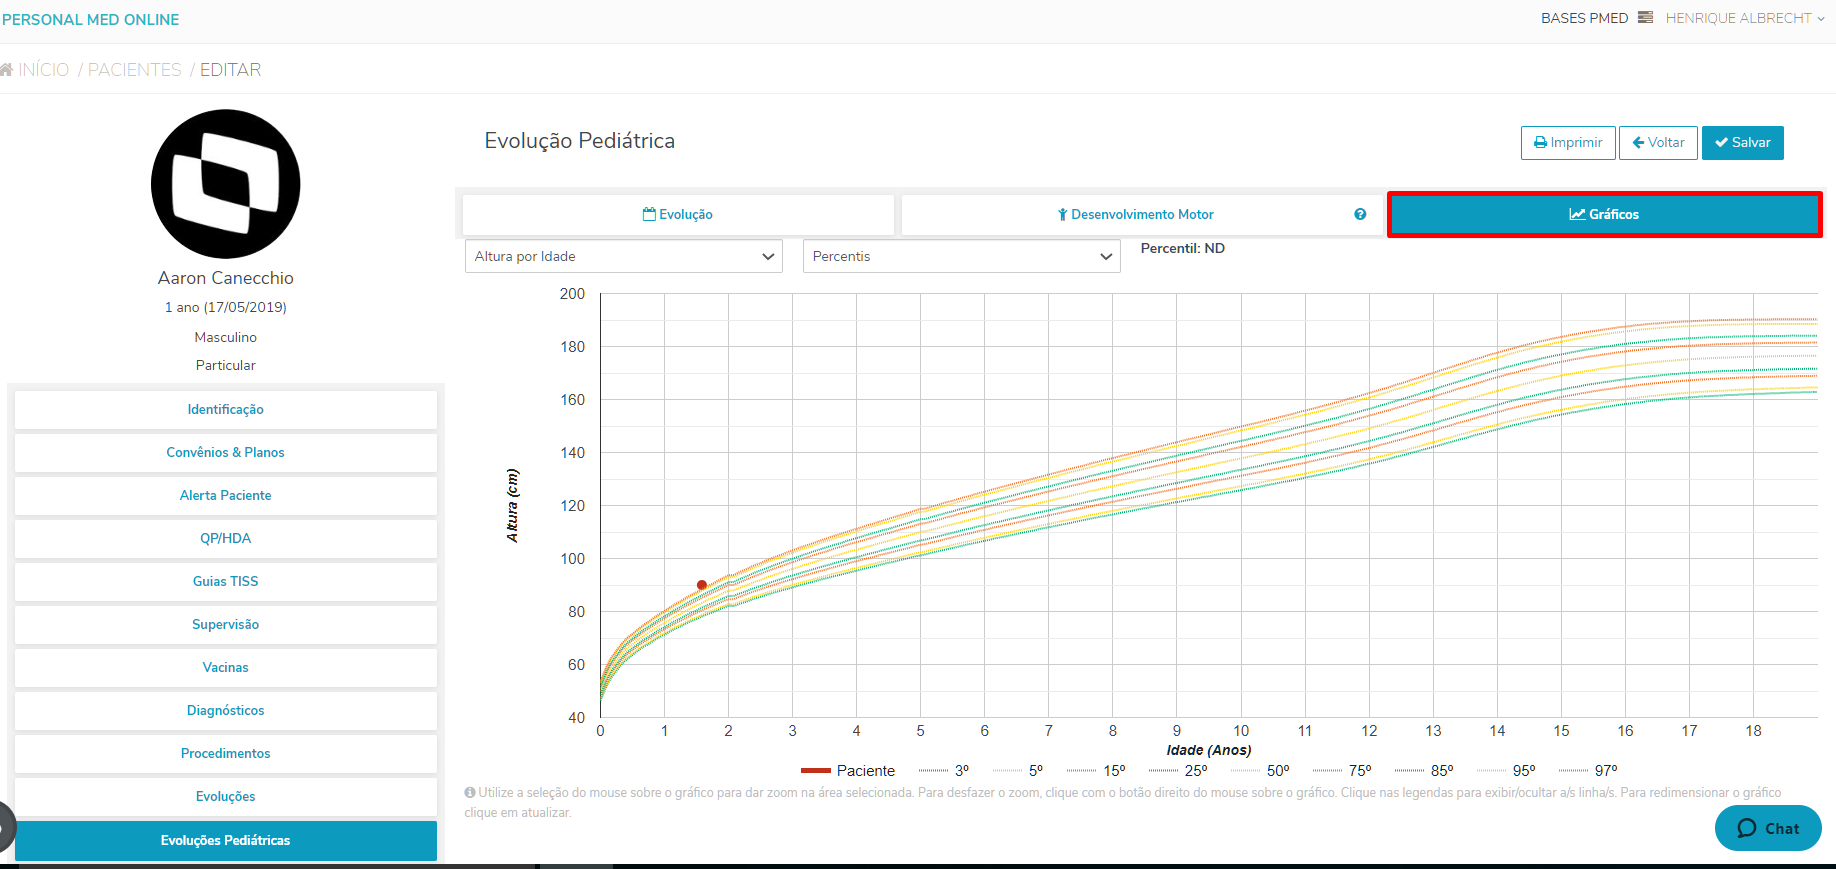Toggle the 15º percentile legend line
This screenshot has width=1836, height=869.
click(x=1096, y=771)
